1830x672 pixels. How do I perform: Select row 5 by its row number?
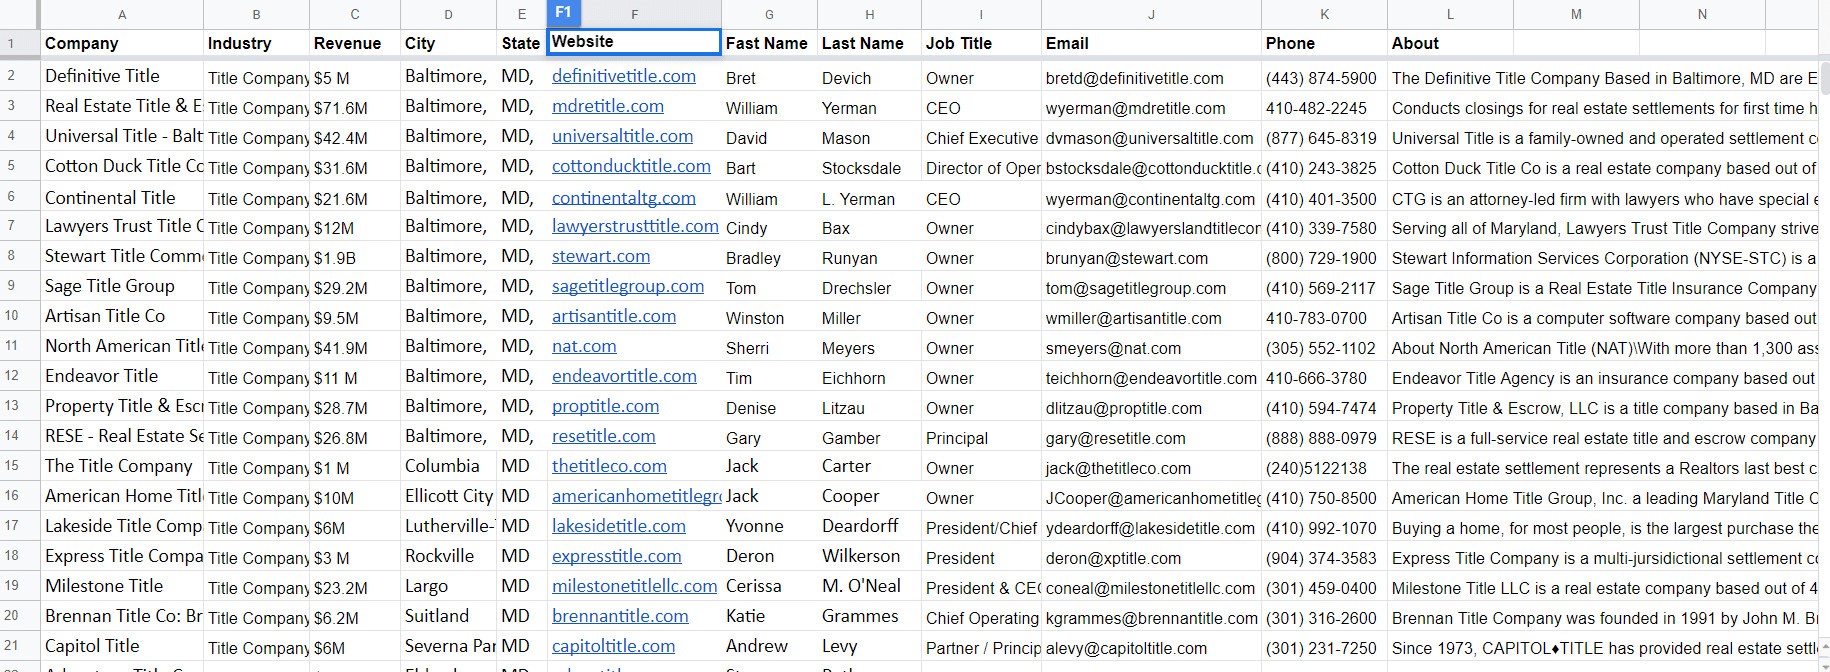click(12, 167)
